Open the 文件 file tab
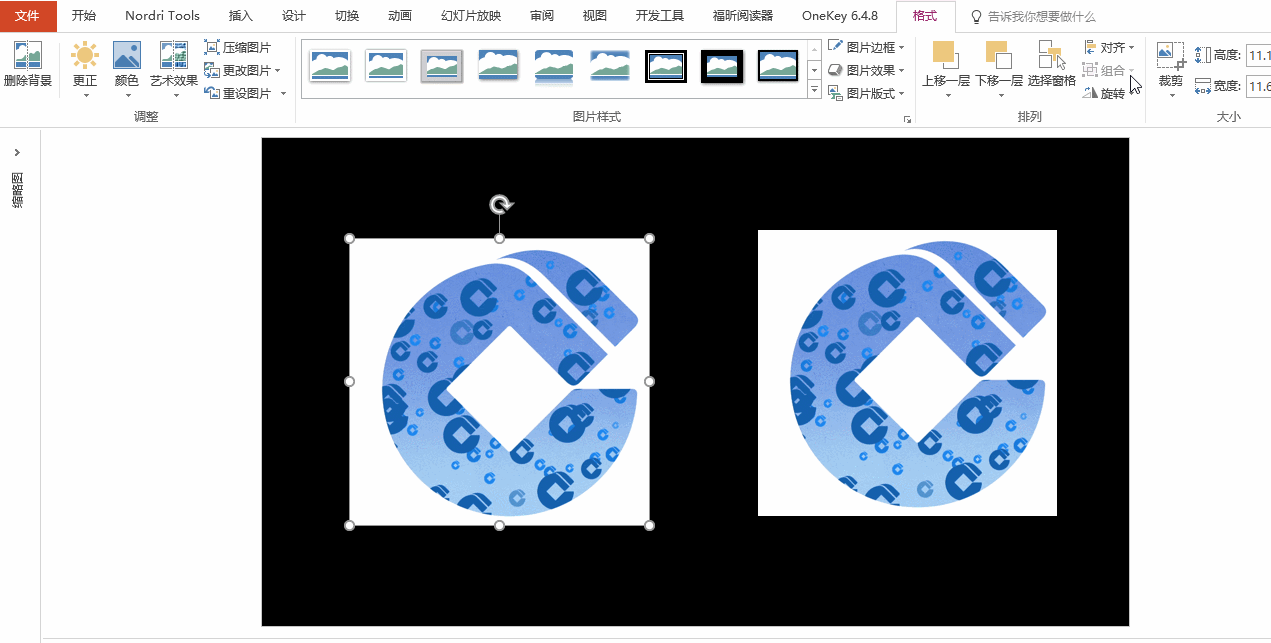The width and height of the screenshot is (1271, 643). pos(27,16)
